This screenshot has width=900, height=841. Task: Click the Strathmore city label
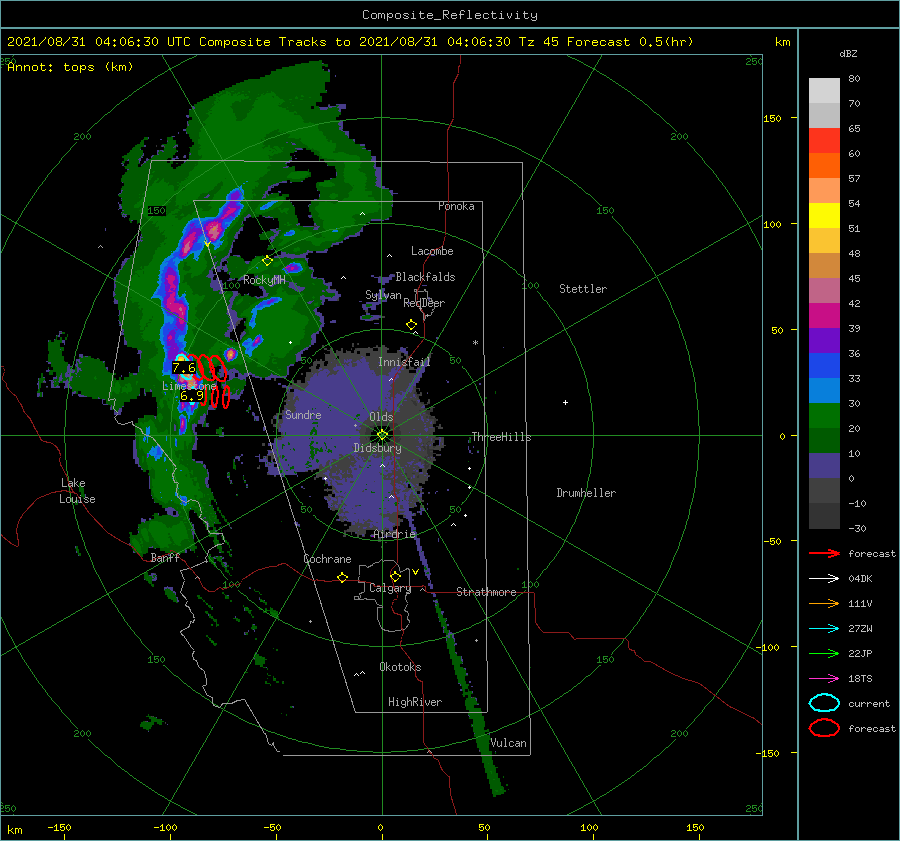click(486, 592)
